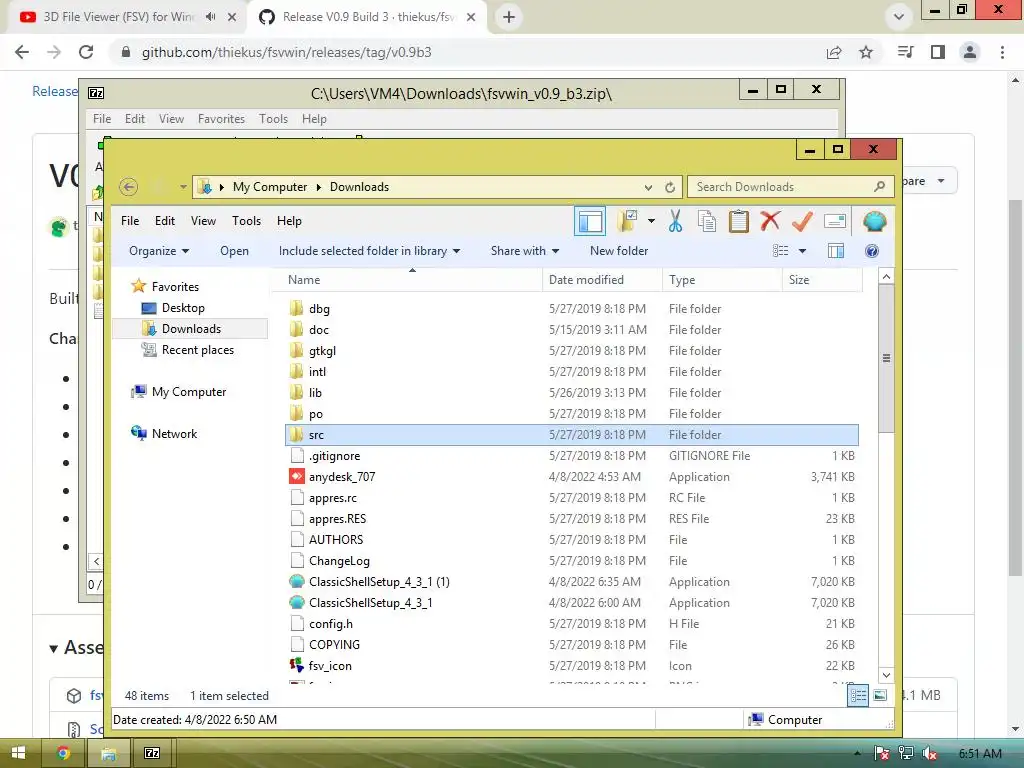Click Downloads in the address breadcrumb
Viewport: 1024px width, 768px height.
(x=359, y=187)
